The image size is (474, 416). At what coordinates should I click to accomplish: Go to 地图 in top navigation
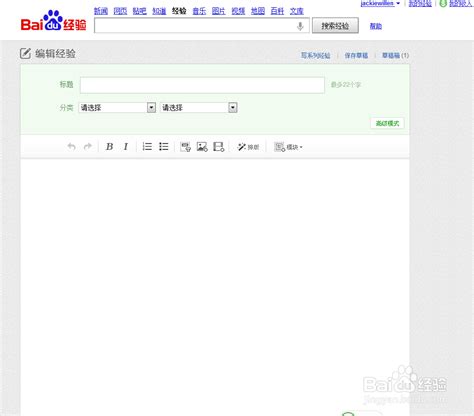[x=258, y=11]
